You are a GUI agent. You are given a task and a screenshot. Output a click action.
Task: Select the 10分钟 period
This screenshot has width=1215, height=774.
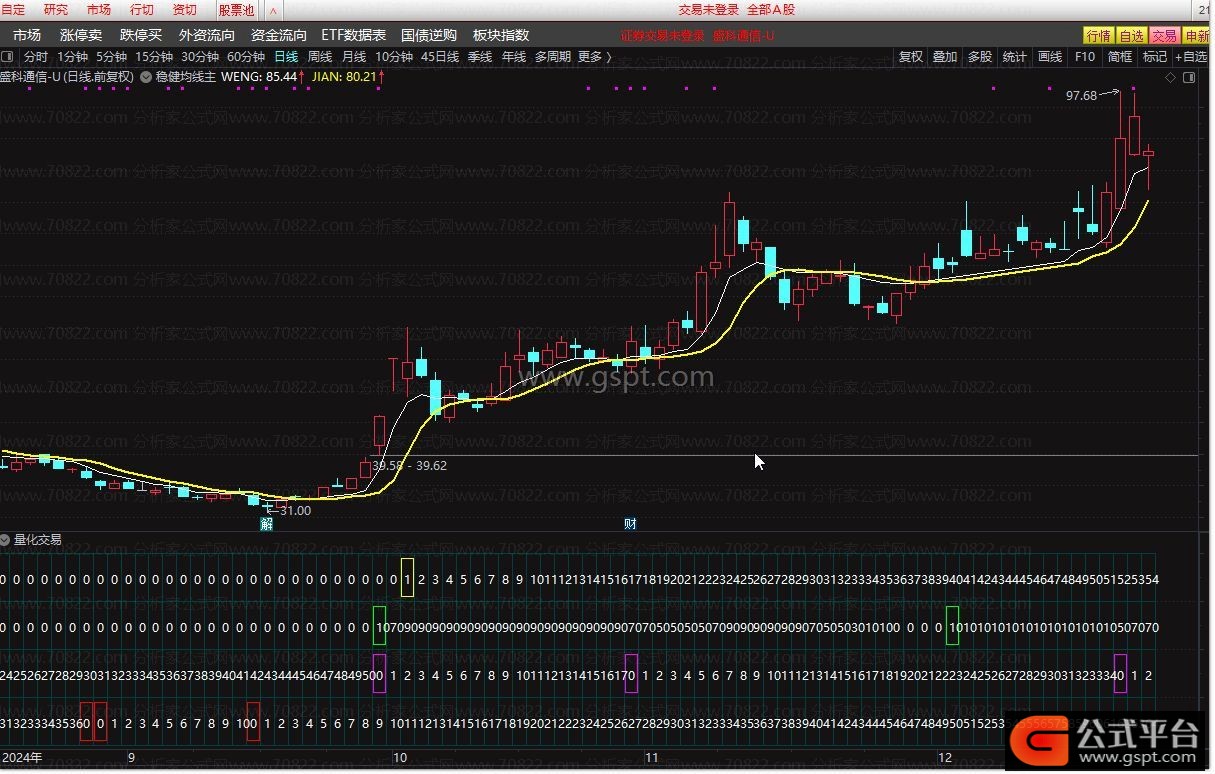pos(394,57)
